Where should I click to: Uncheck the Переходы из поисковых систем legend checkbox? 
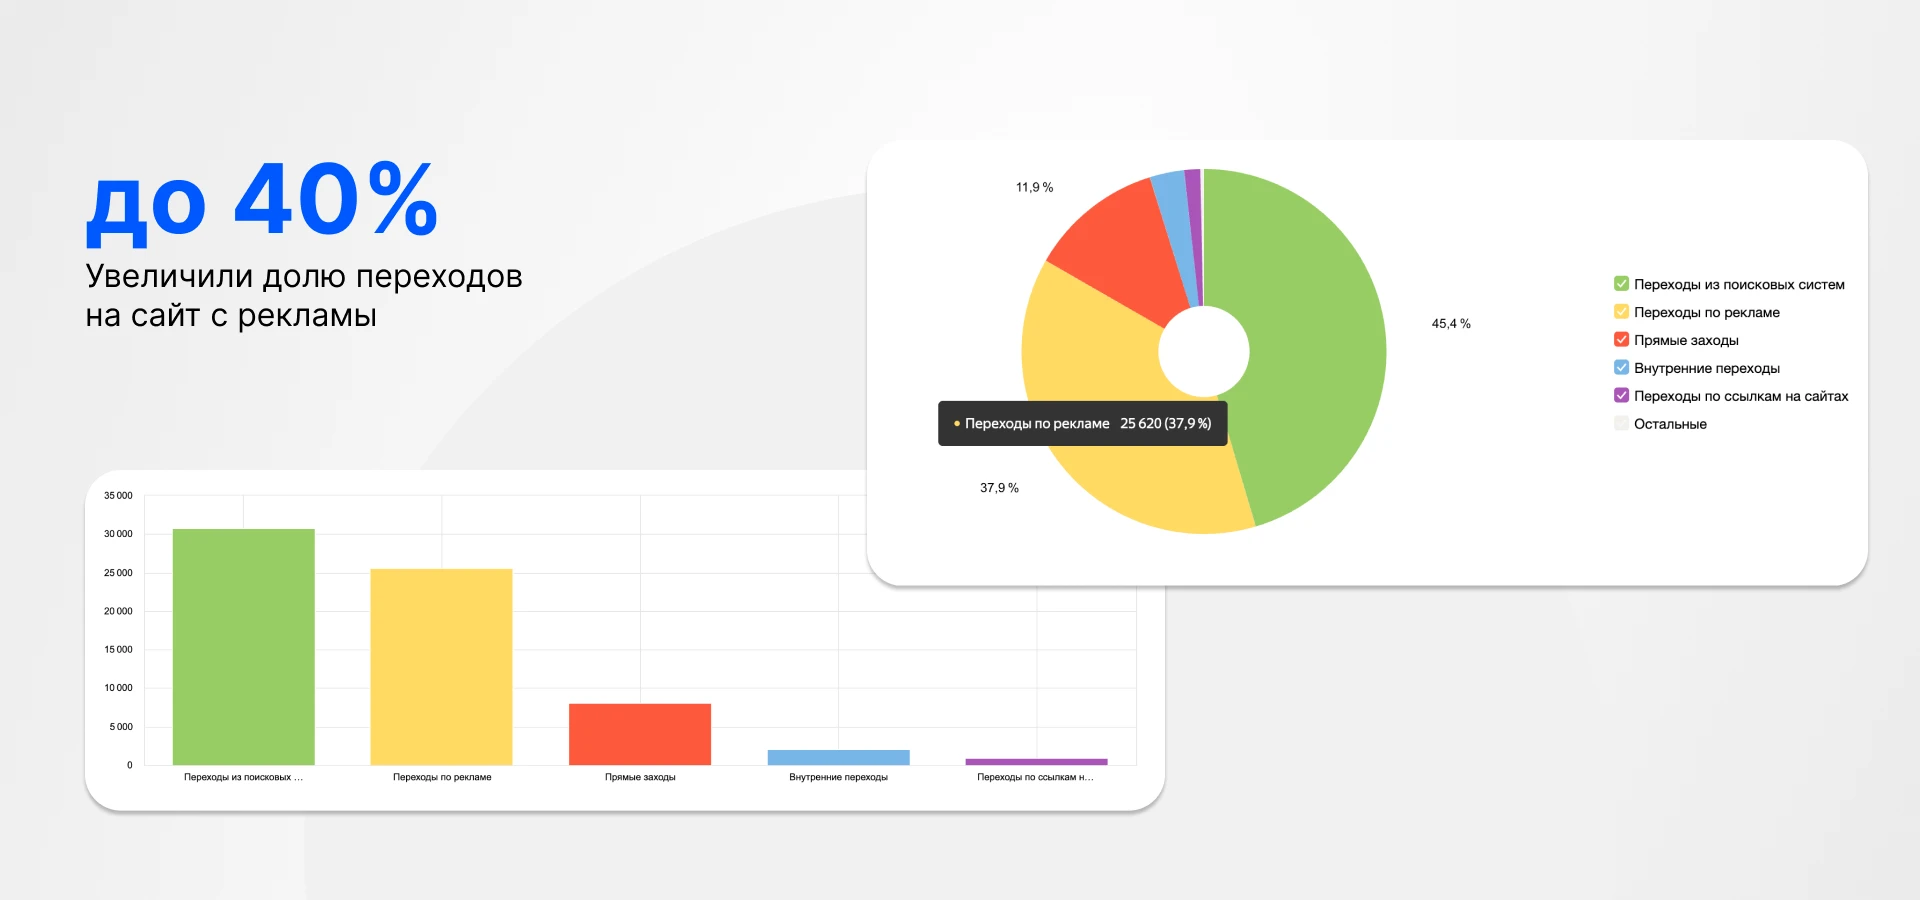point(1621,284)
